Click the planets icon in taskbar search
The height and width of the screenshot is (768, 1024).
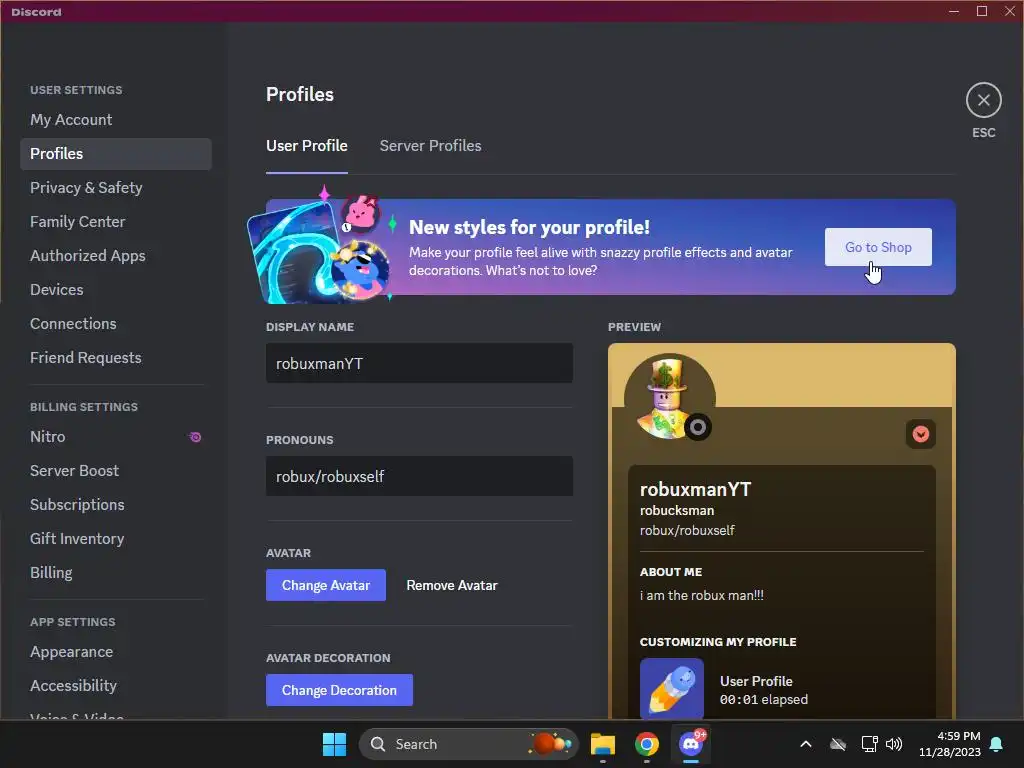(551, 744)
